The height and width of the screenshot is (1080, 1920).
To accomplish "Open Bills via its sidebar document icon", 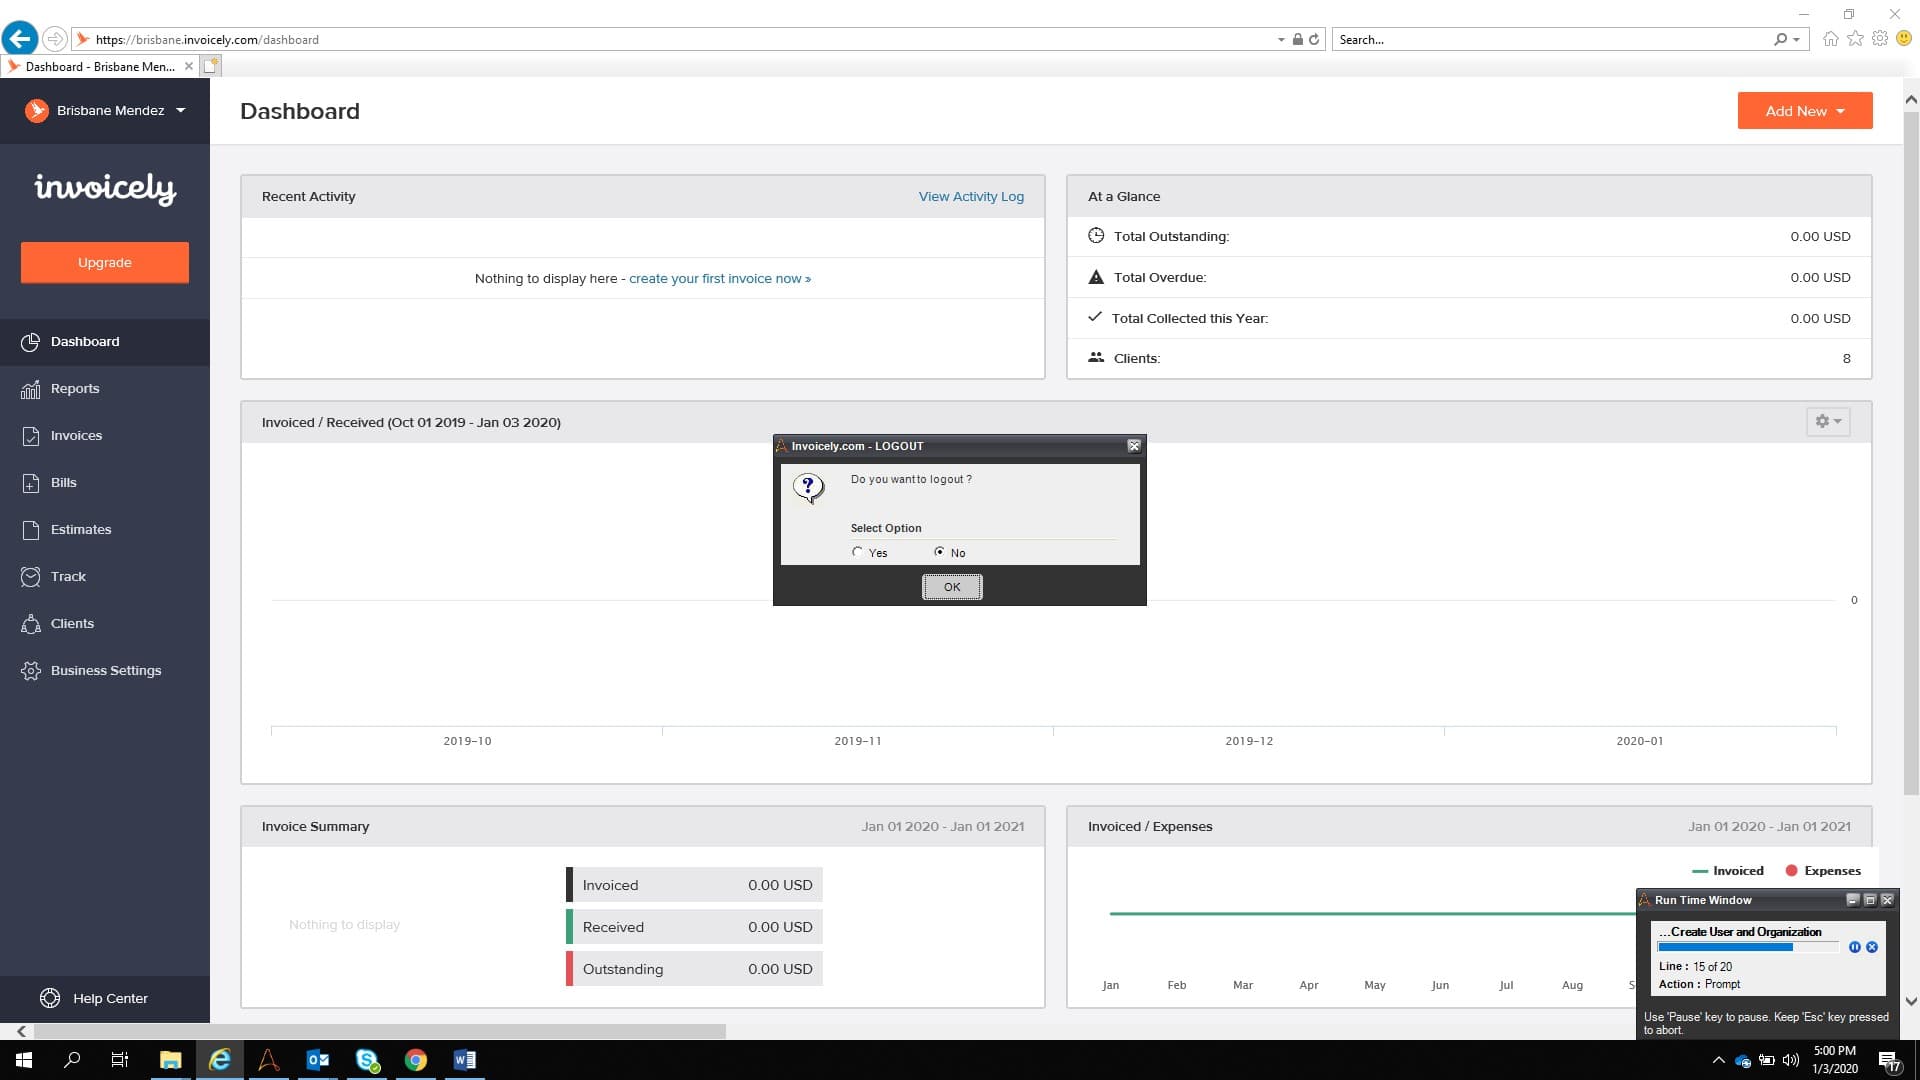I will tap(31, 483).
